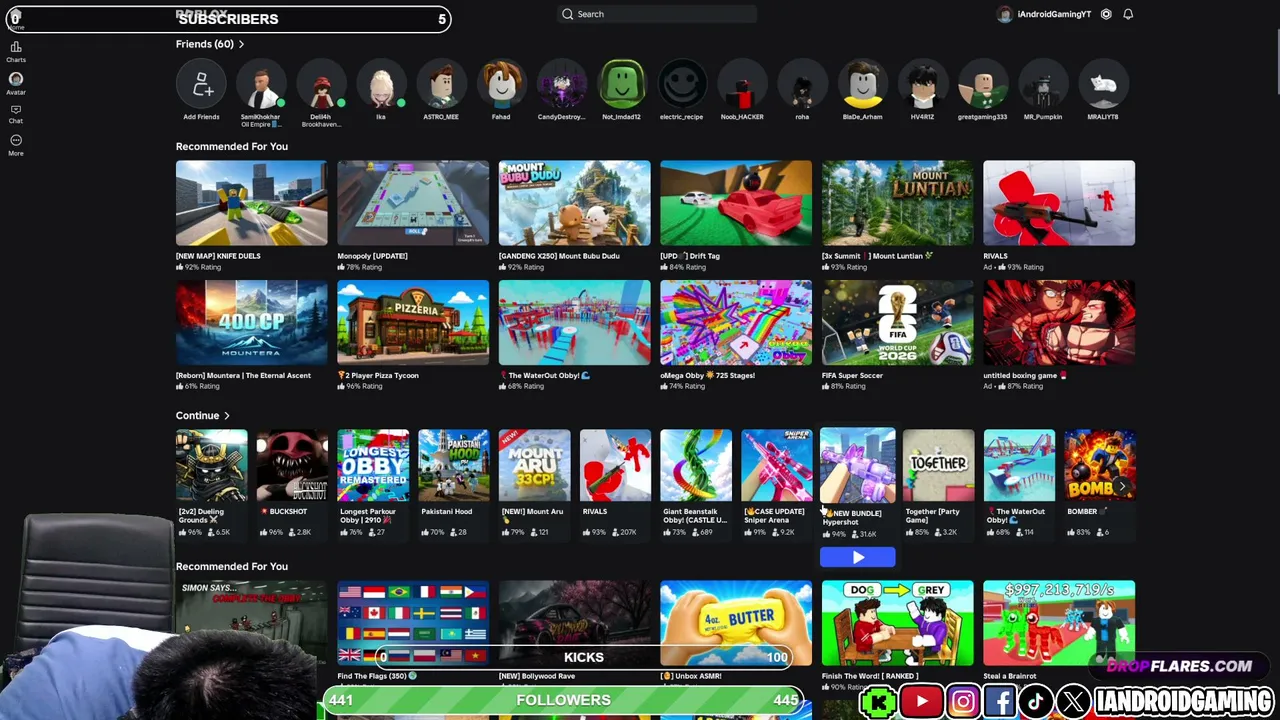Open Chat from the sidebar
The width and height of the screenshot is (1280, 720).
point(16,113)
